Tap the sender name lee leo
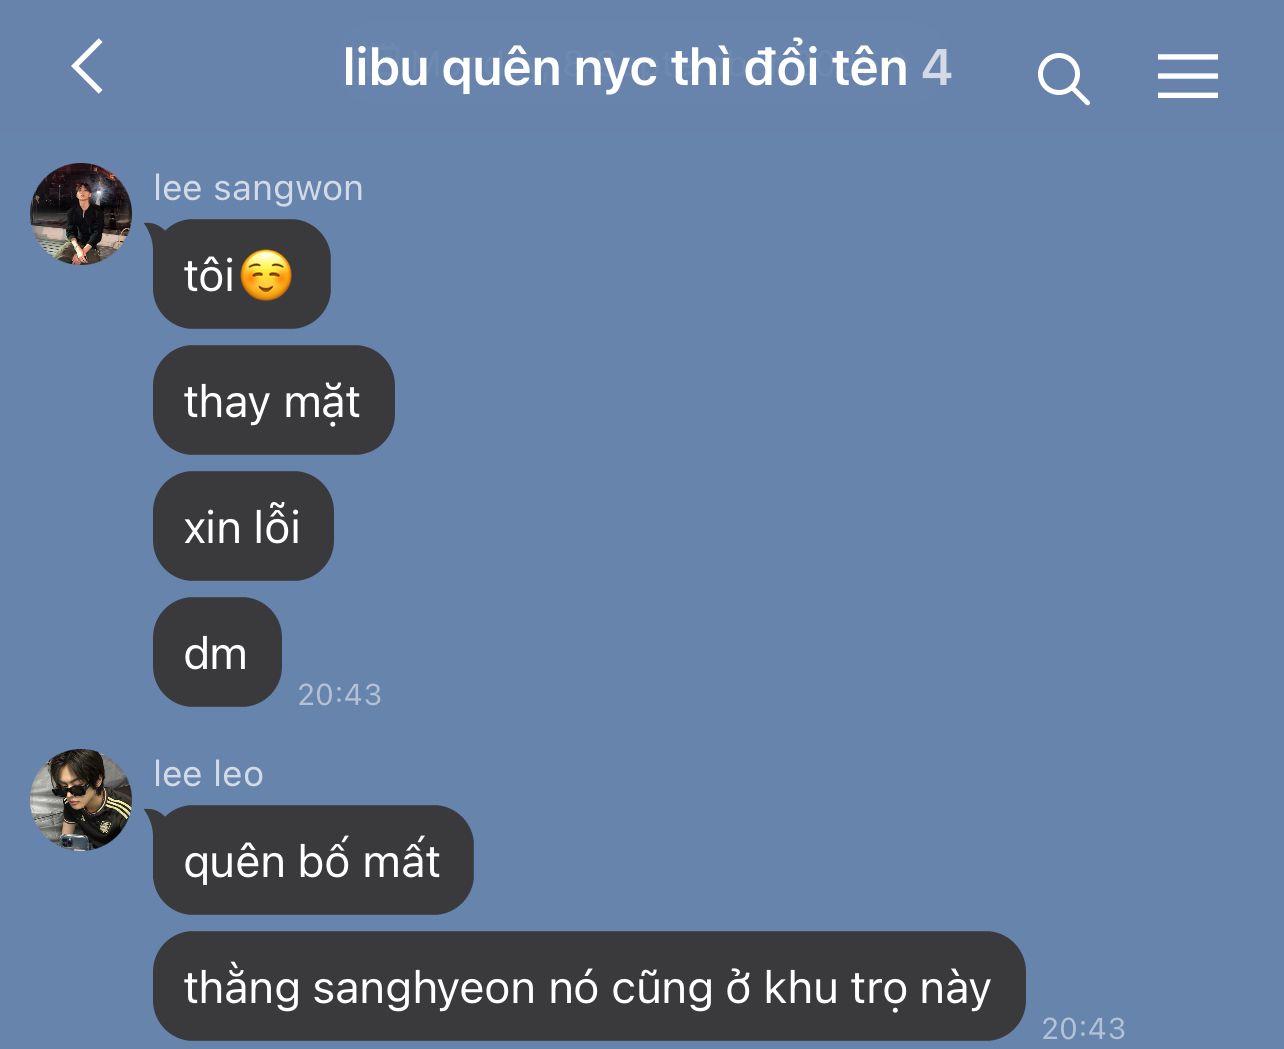The width and height of the screenshot is (1284, 1049). (x=208, y=774)
